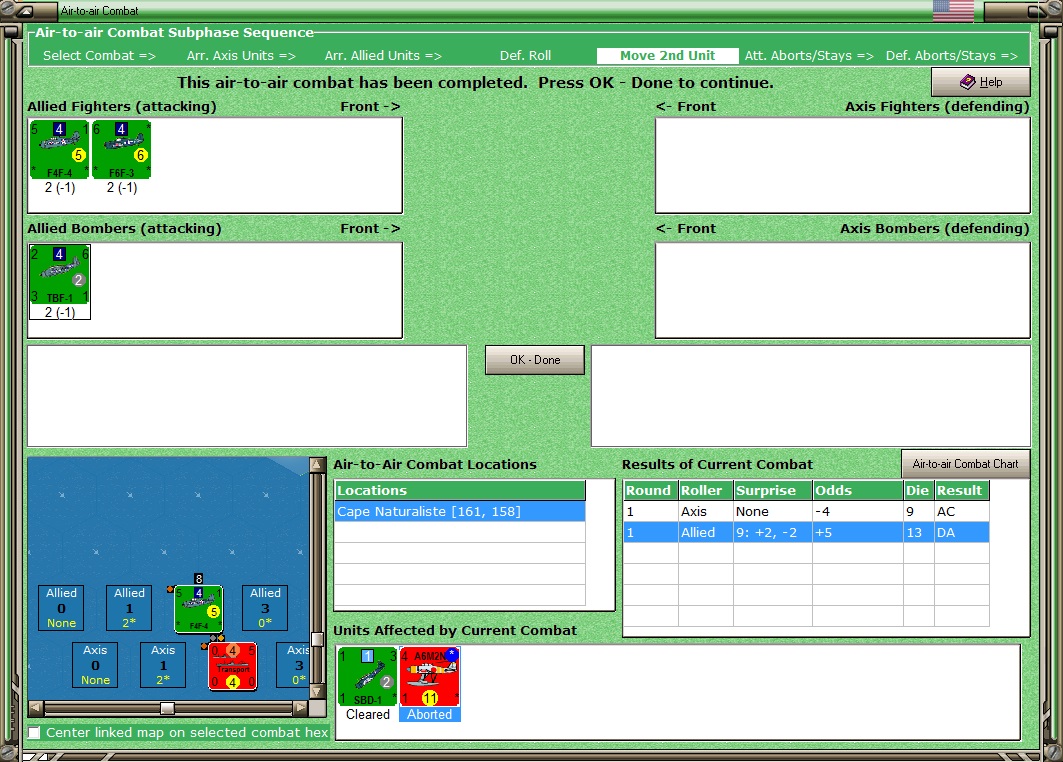Click the Att. Aborts/Stays subphase step
The height and width of the screenshot is (762, 1063).
pos(809,56)
